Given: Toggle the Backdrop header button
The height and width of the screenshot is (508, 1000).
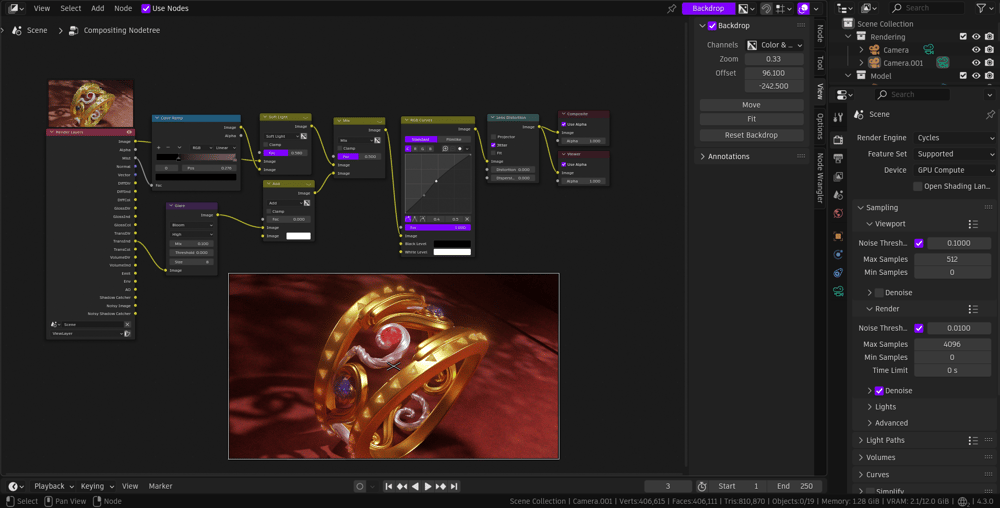Looking at the screenshot, I should [x=708, y=8].
